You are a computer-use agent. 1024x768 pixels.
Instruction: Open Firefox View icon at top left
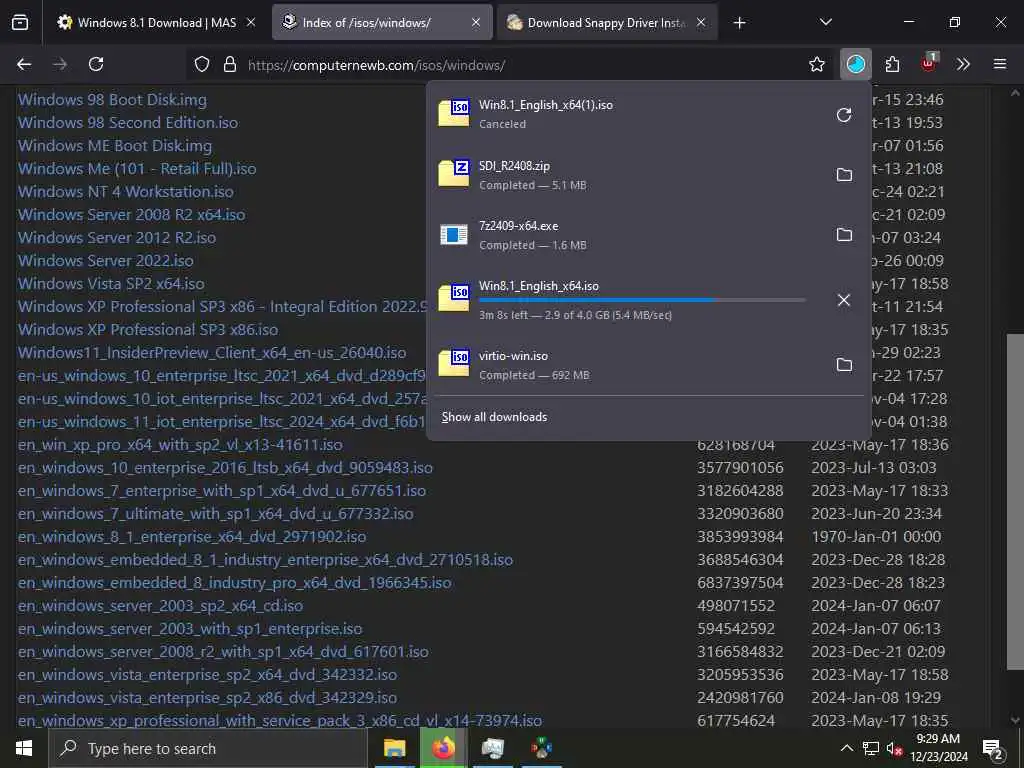point(20,23)
